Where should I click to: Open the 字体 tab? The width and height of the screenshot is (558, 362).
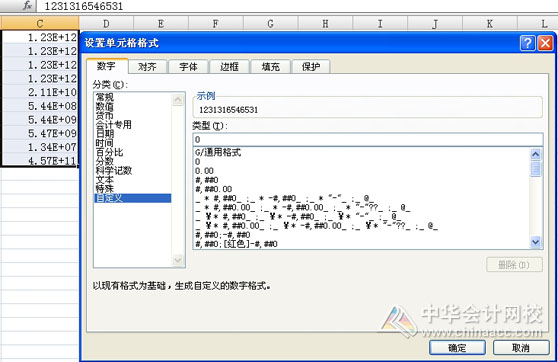pos(188,67)
